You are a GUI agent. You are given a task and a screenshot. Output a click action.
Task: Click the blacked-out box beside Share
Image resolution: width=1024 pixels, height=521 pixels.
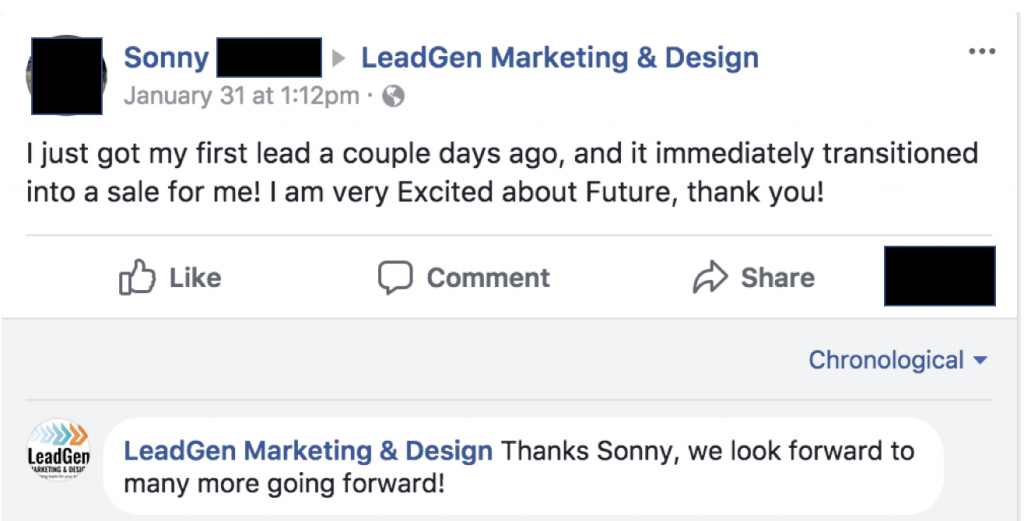click(939, 276)
